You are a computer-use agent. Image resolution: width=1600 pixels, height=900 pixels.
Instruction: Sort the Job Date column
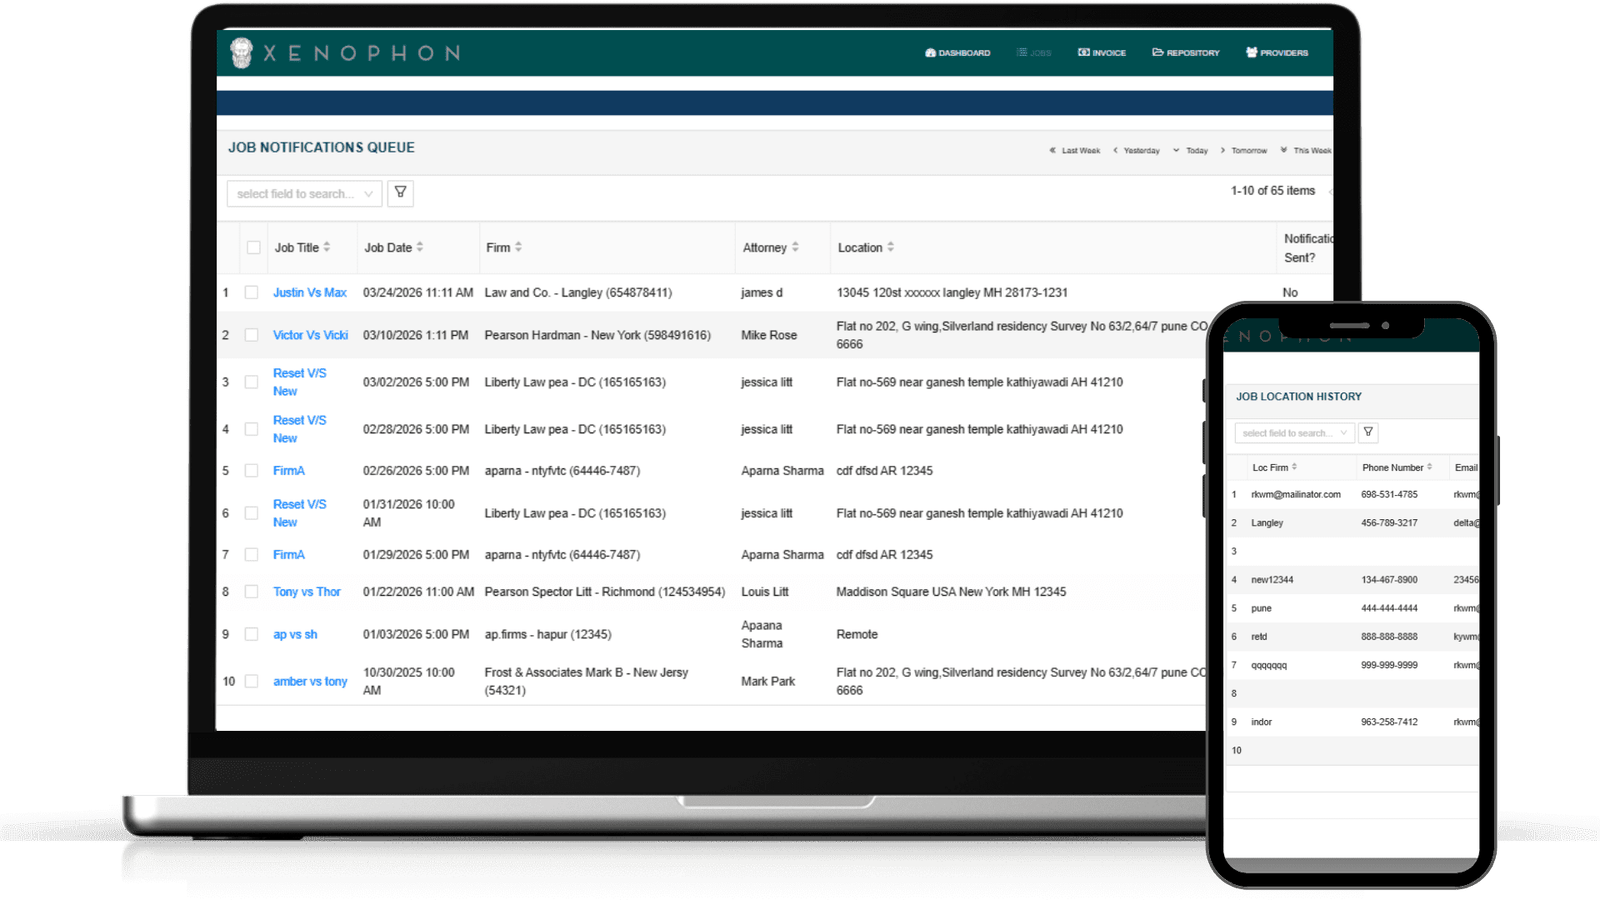point(420,247)
